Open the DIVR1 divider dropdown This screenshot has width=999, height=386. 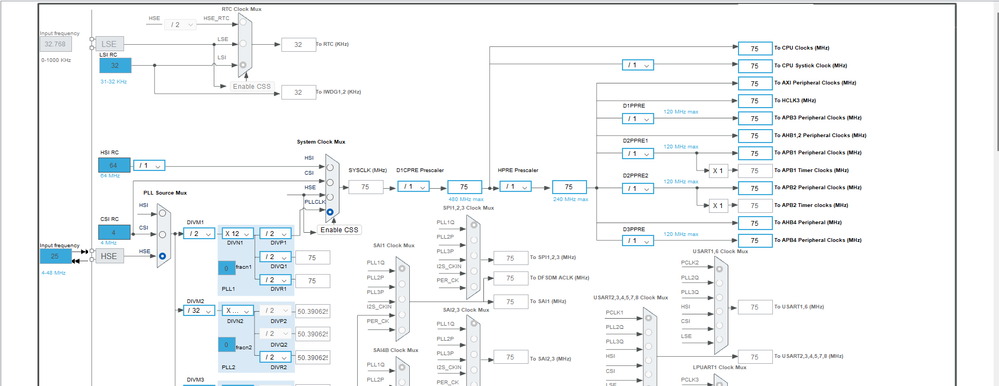276,280
